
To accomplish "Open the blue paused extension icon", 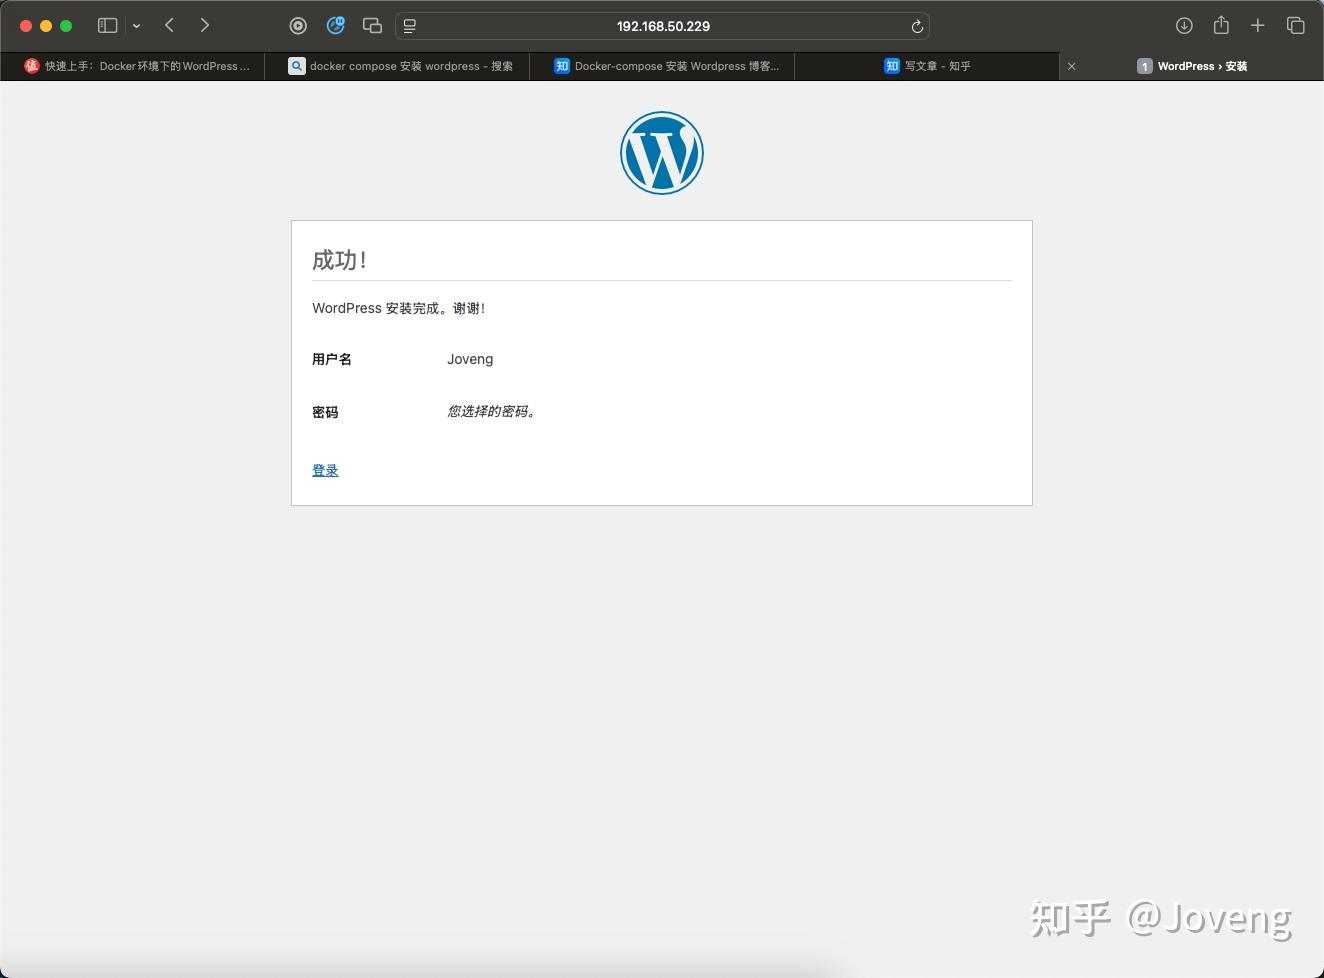I will coord(335,25).
